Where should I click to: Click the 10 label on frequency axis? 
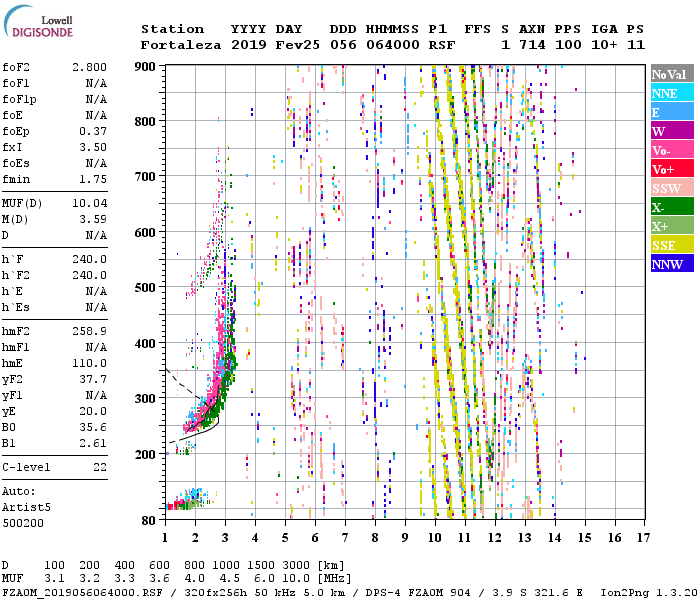tap(435, 537)
